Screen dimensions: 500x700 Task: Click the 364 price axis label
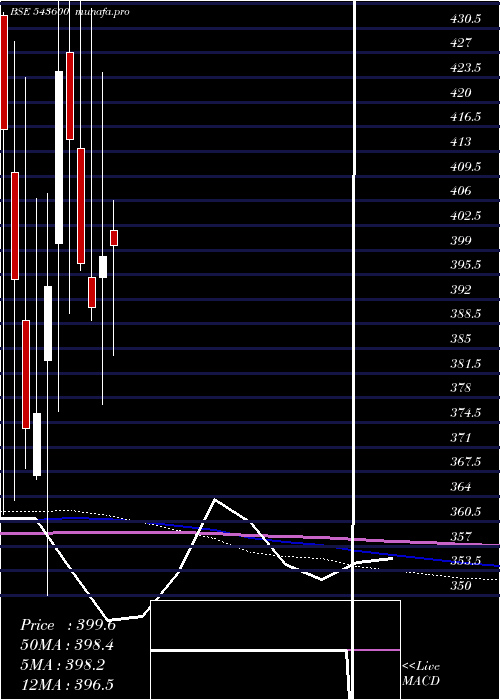[460, 487]
